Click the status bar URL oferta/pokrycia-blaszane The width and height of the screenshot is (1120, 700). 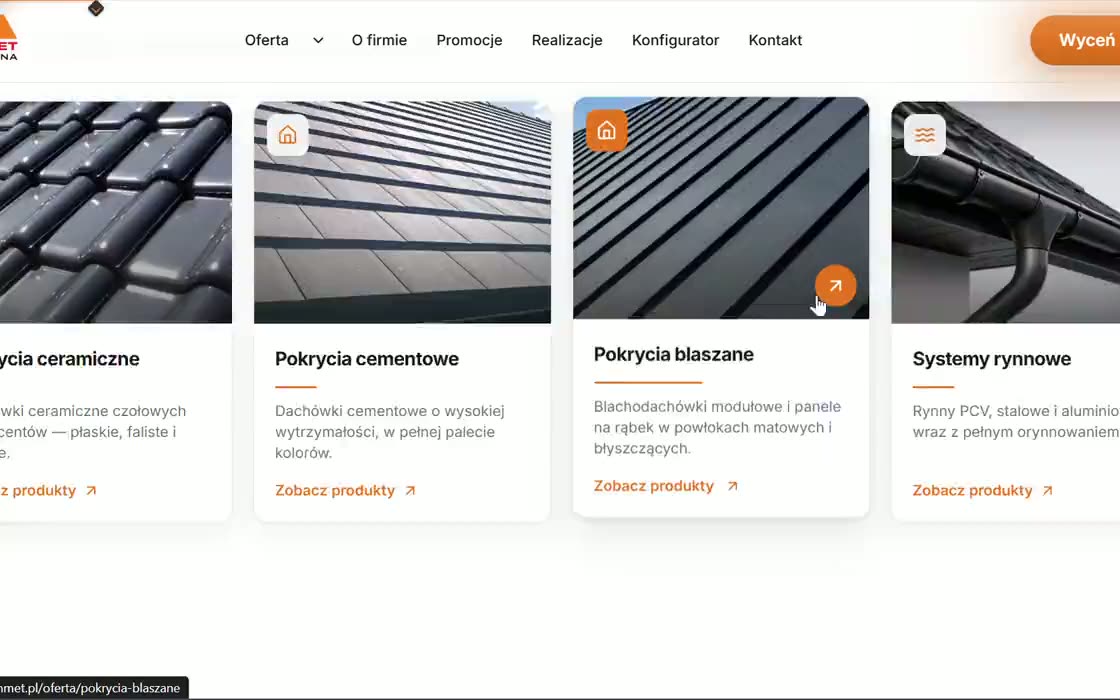[90, 688]
